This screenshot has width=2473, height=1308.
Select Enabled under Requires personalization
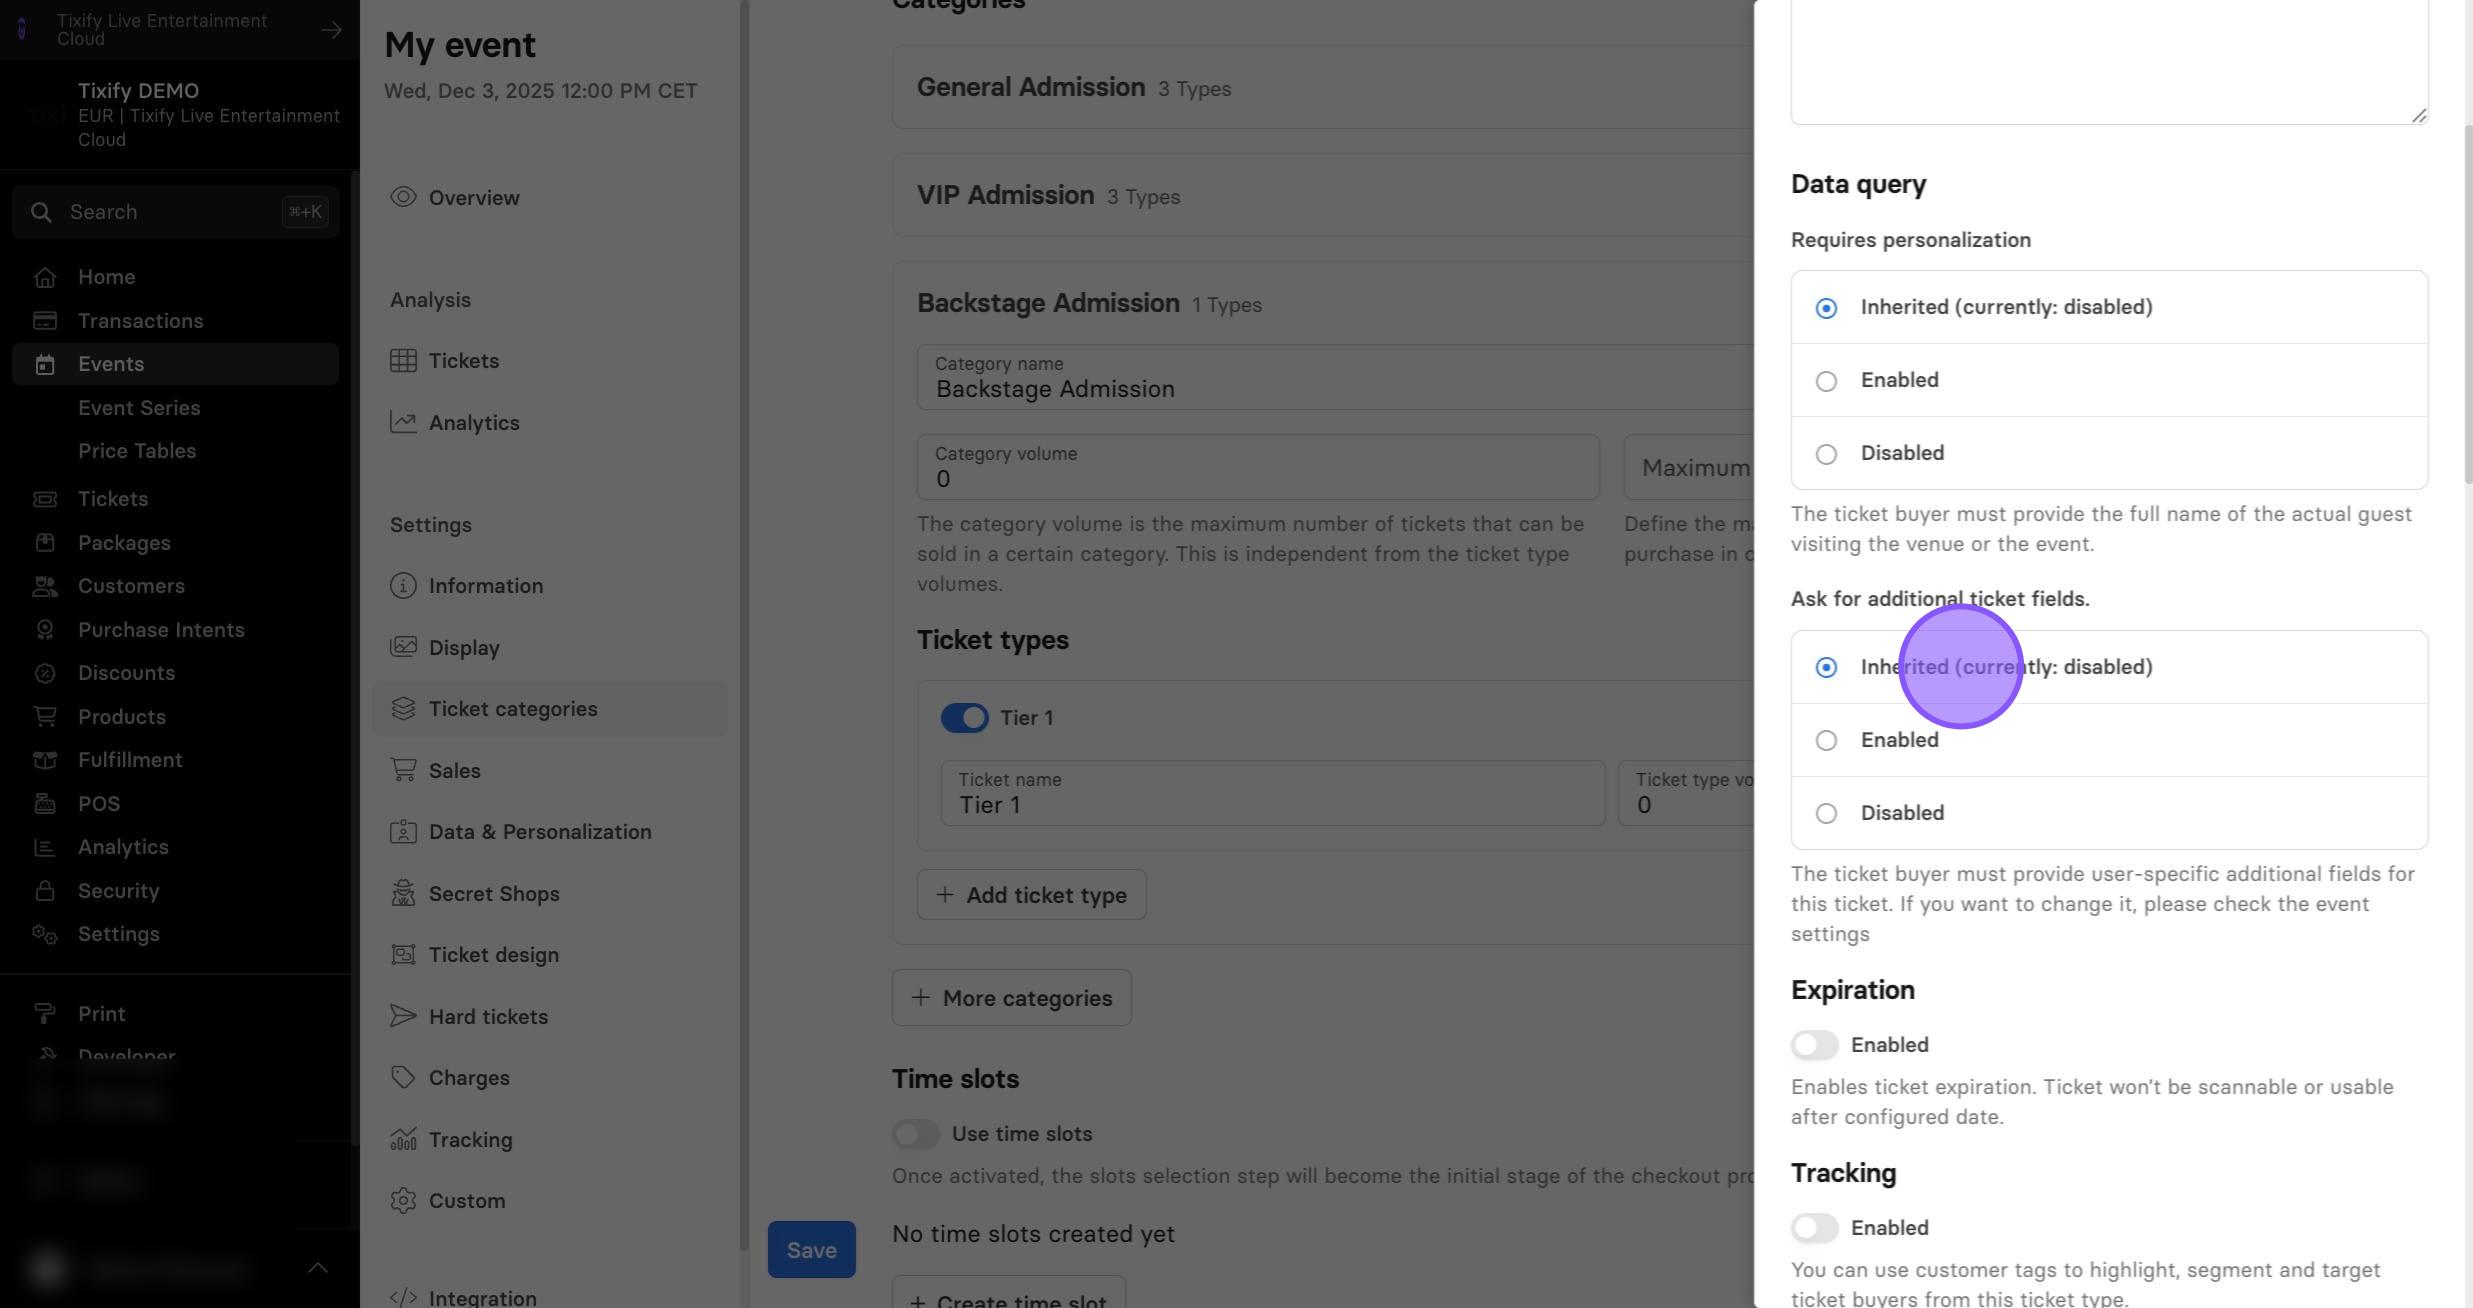tap(2109, 380)
